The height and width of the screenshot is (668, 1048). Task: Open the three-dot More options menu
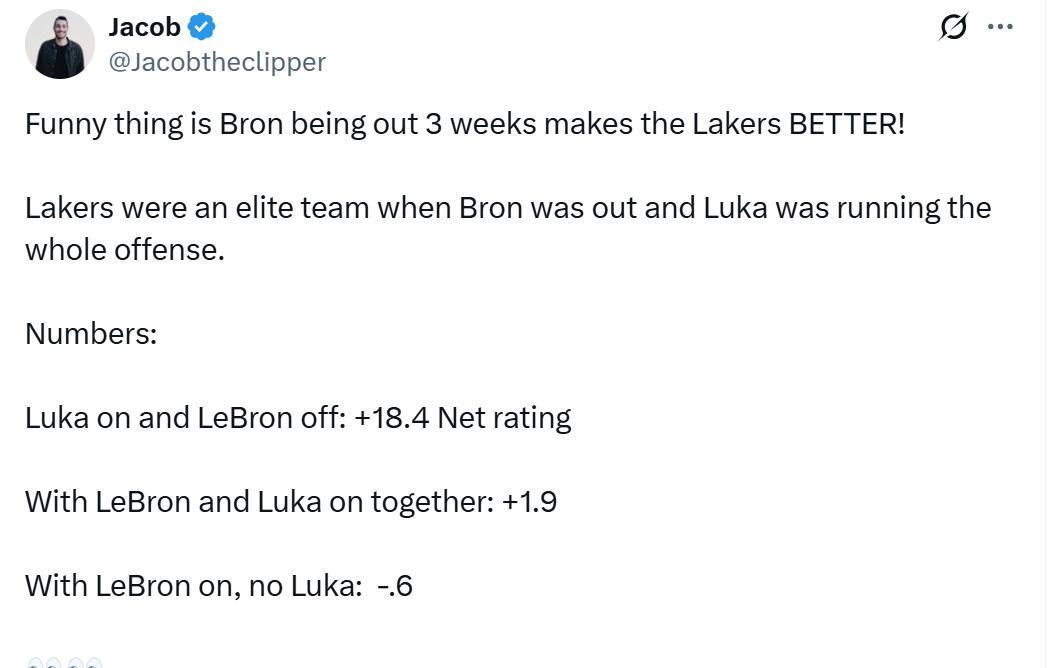[x=1000, y=27]
